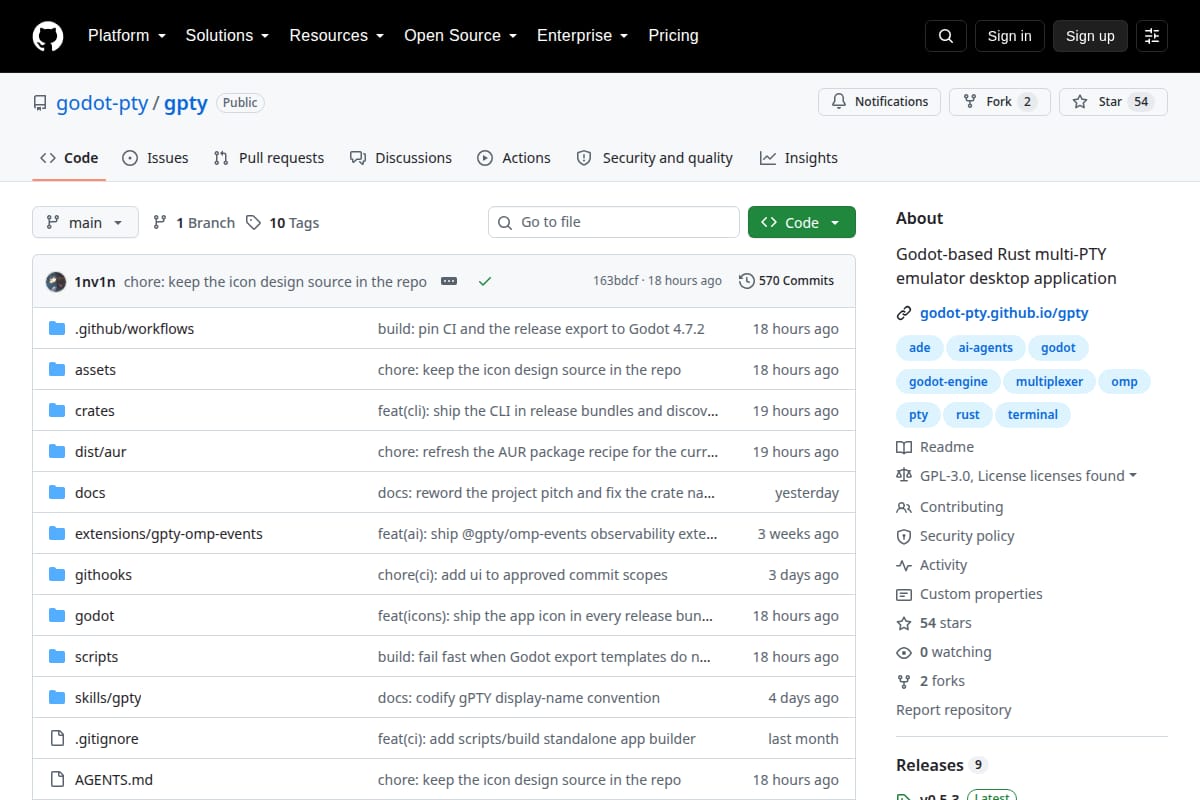Screen dimensions: 1200x800
Task: Click the bell Notifications button
Action: click(x=880, y=101)
